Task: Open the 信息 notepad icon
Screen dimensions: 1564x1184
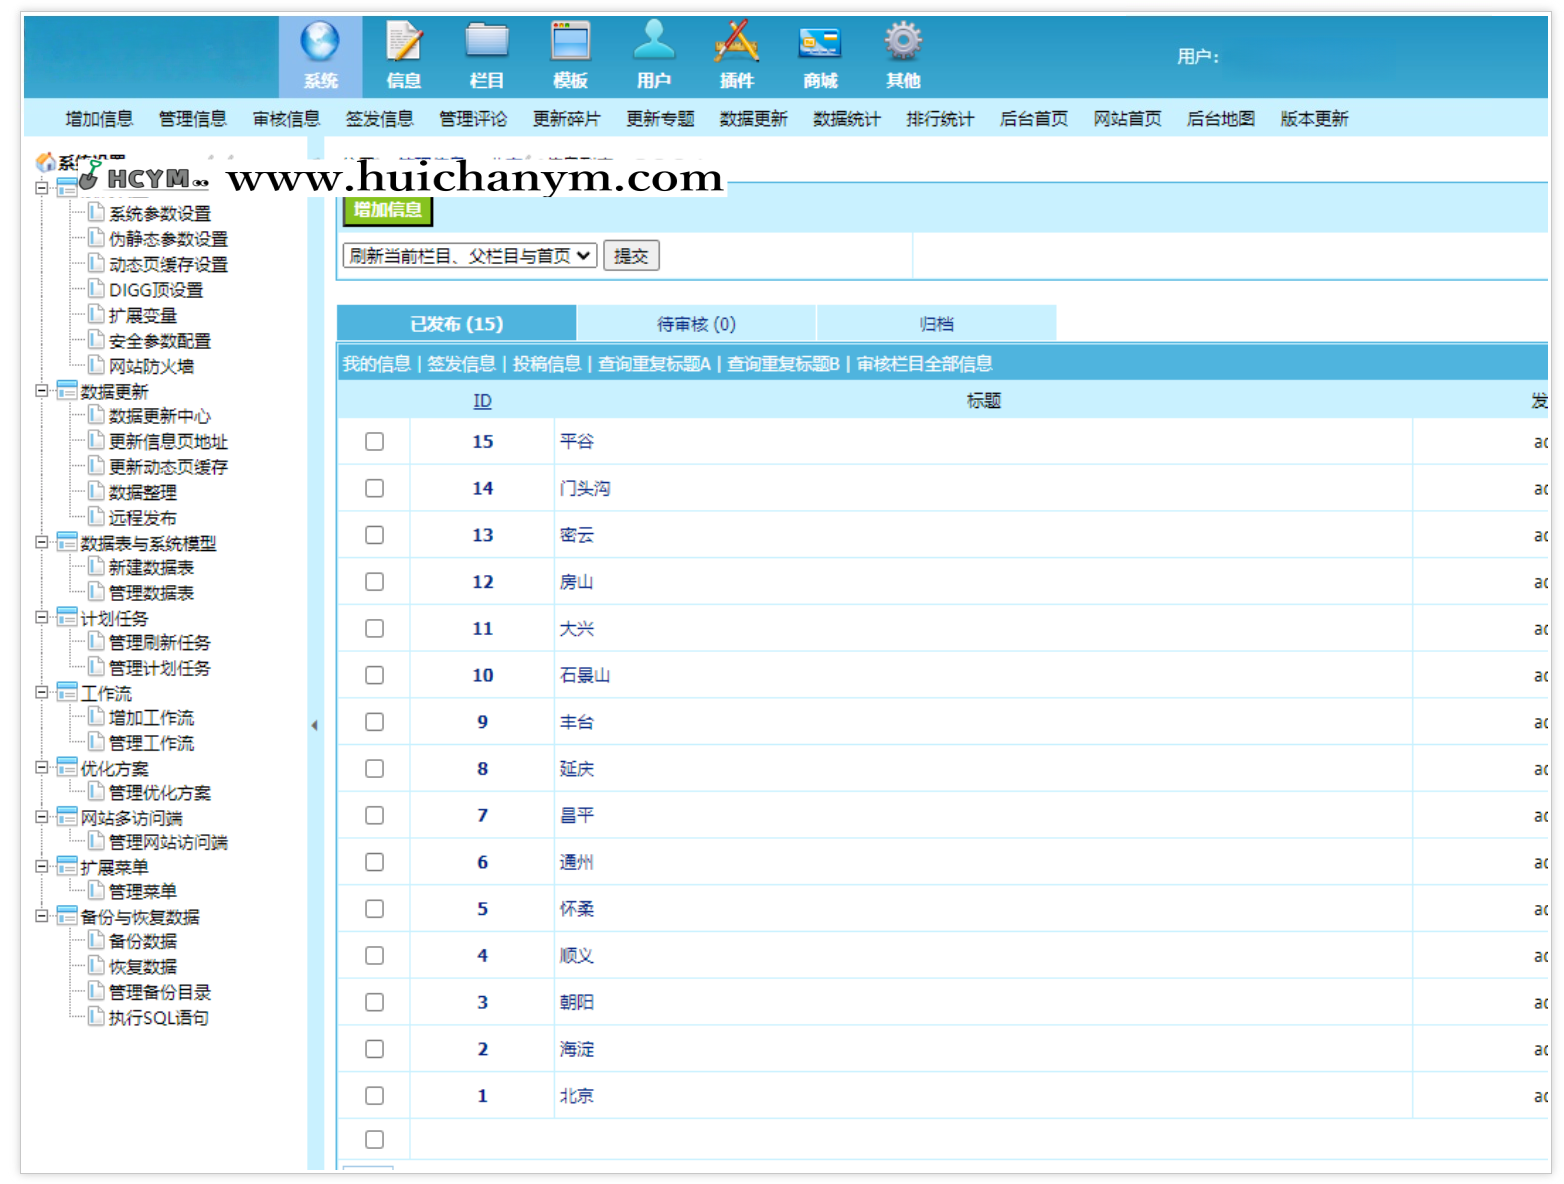Action: click(404, 43)
